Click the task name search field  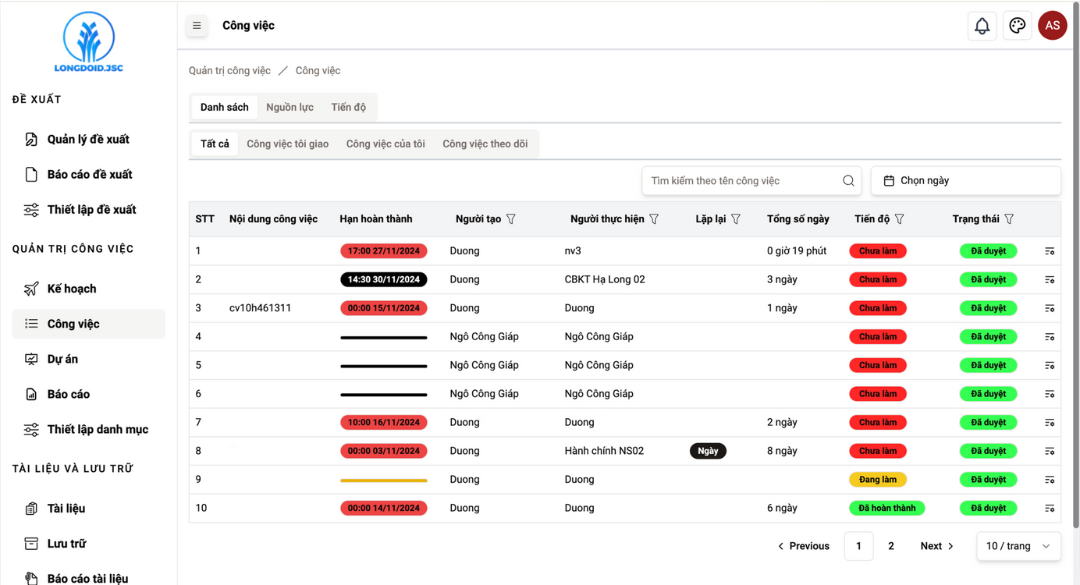pos(740,181)
